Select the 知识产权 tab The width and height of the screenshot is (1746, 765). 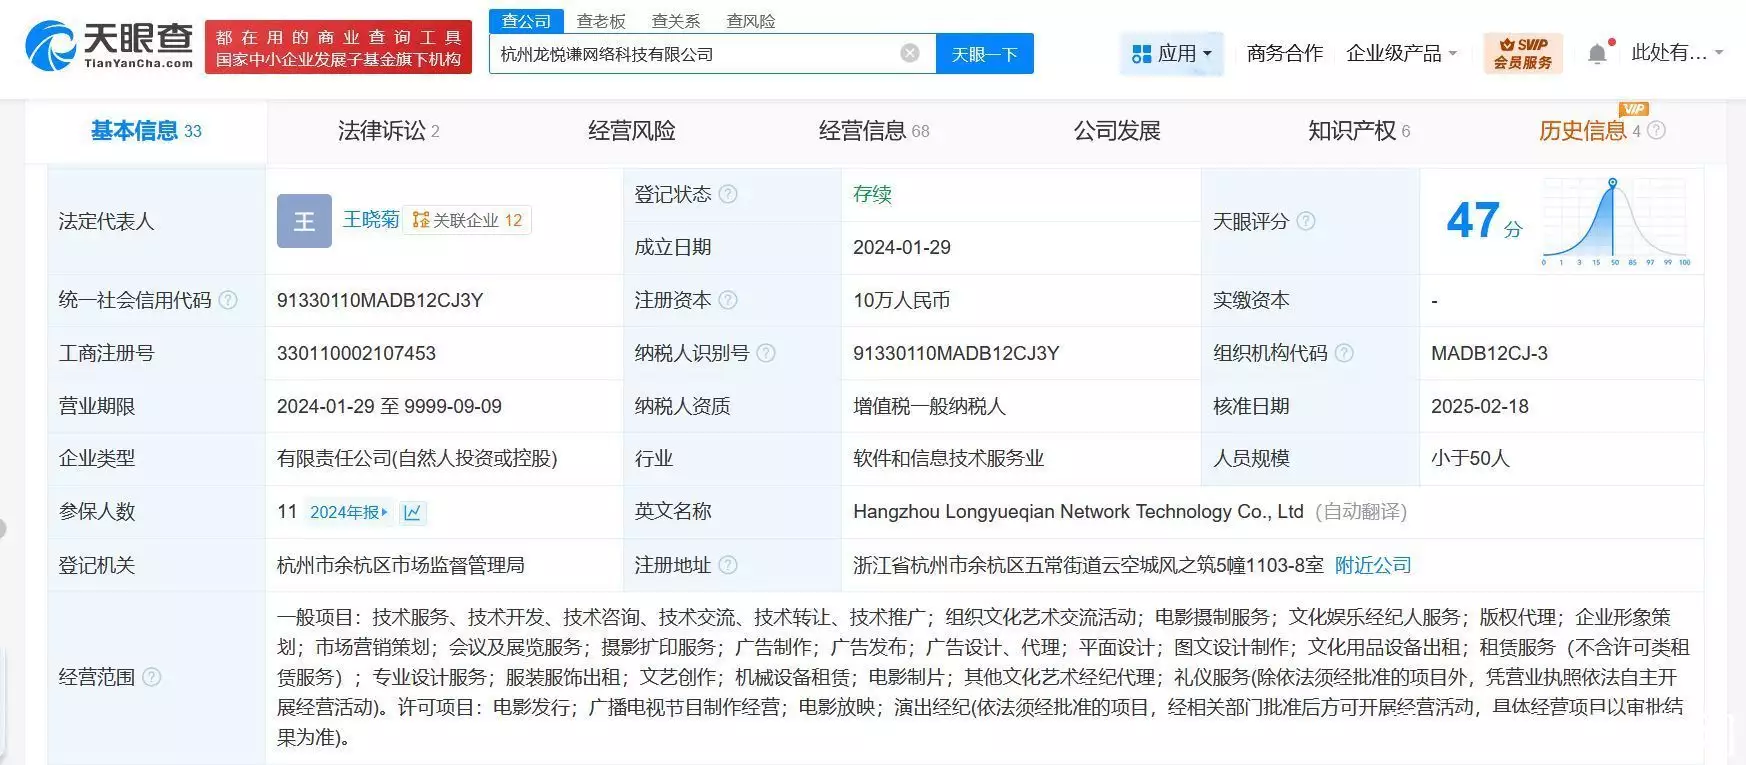coord(1359,131)
